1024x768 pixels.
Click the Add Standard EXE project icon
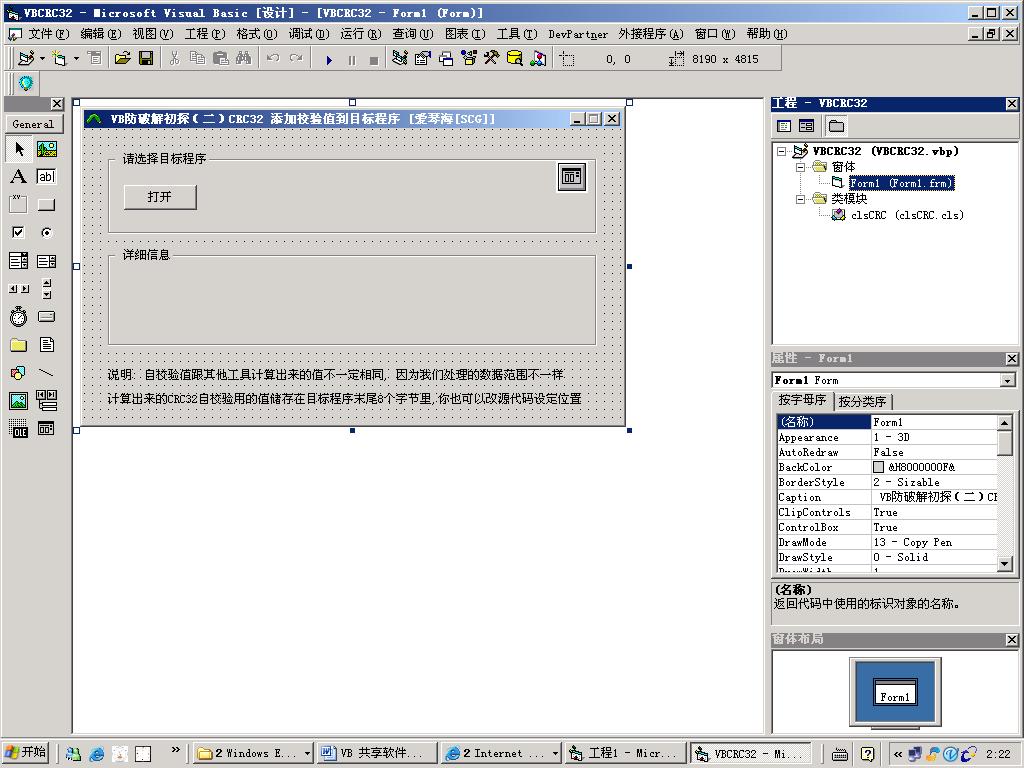point(25,59)
